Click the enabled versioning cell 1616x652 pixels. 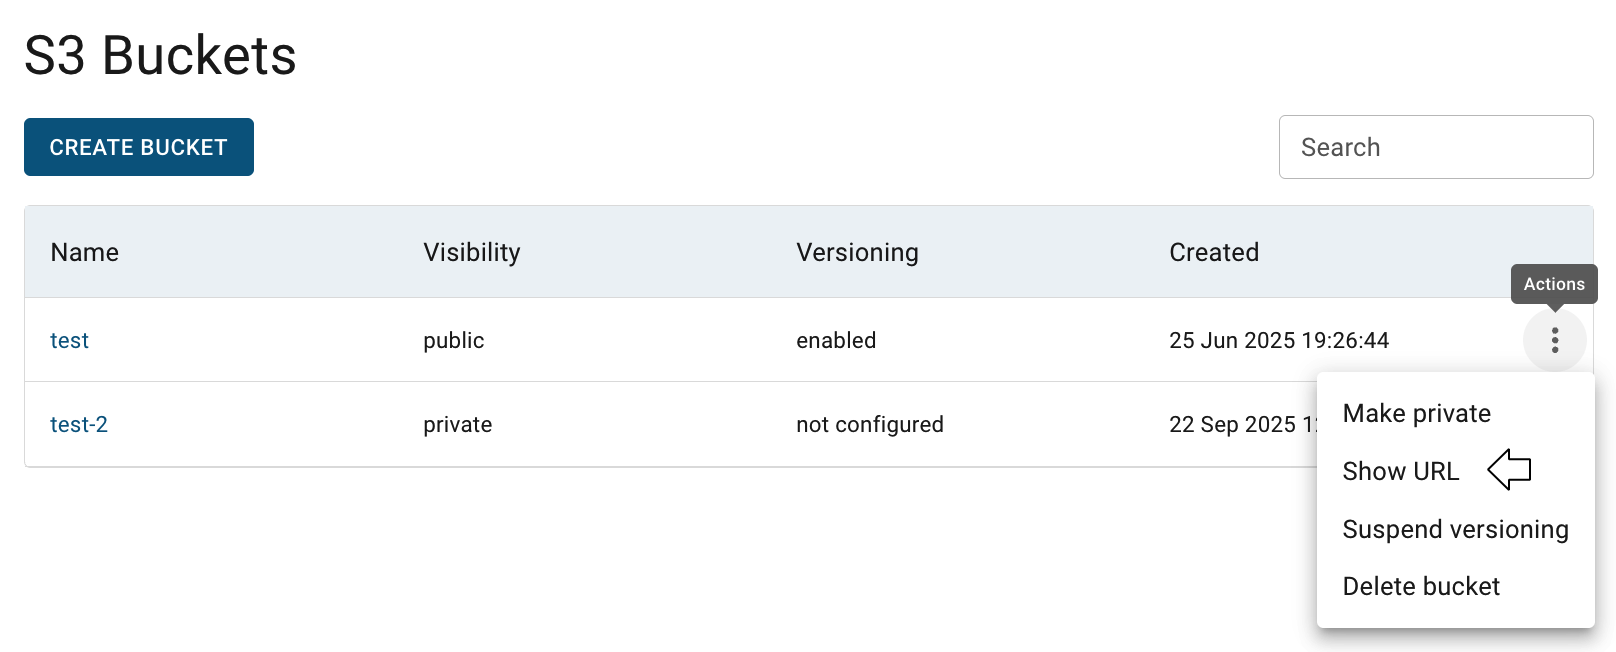tap(836, 341)
